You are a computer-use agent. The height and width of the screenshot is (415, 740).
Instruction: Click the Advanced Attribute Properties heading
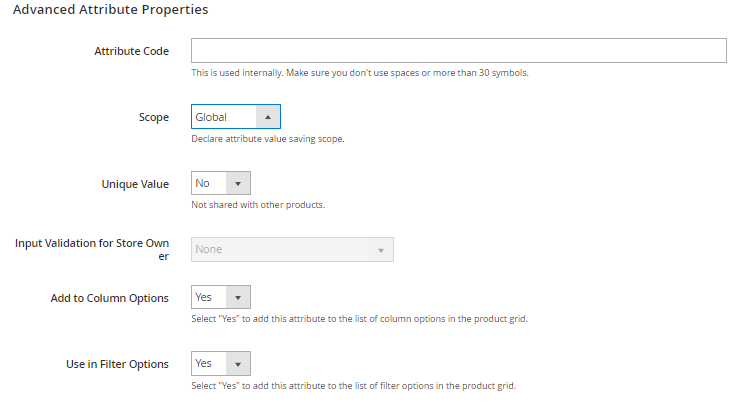110,10
